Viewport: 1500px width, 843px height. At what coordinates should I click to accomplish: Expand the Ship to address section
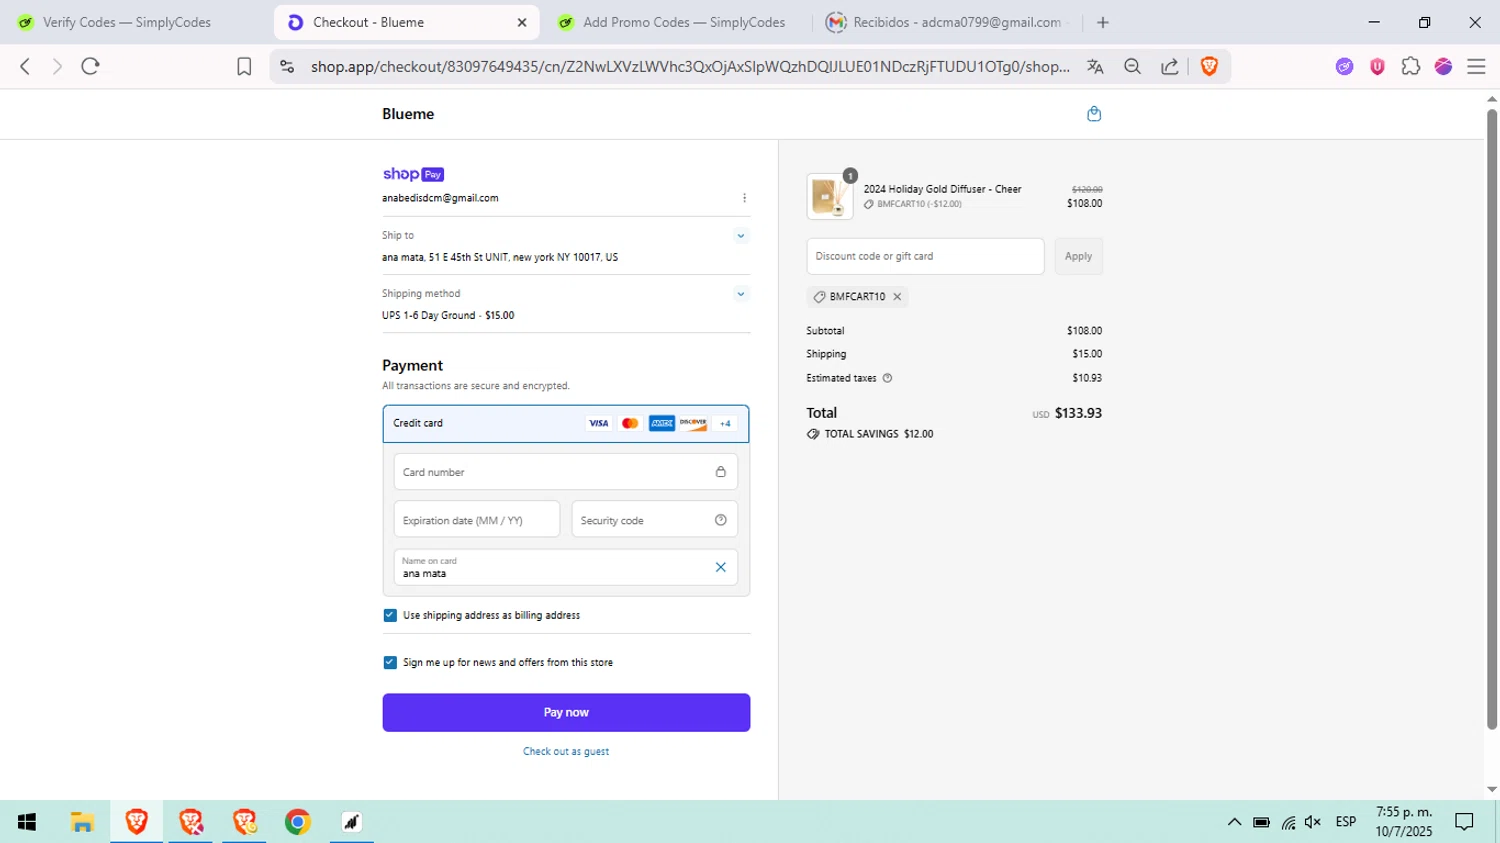(x=741, y=236)
